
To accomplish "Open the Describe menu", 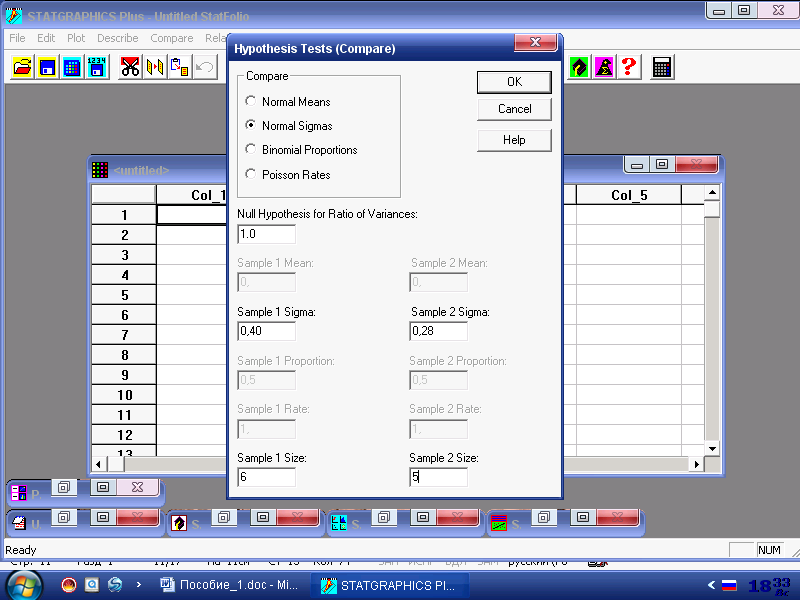I will 118,38.
